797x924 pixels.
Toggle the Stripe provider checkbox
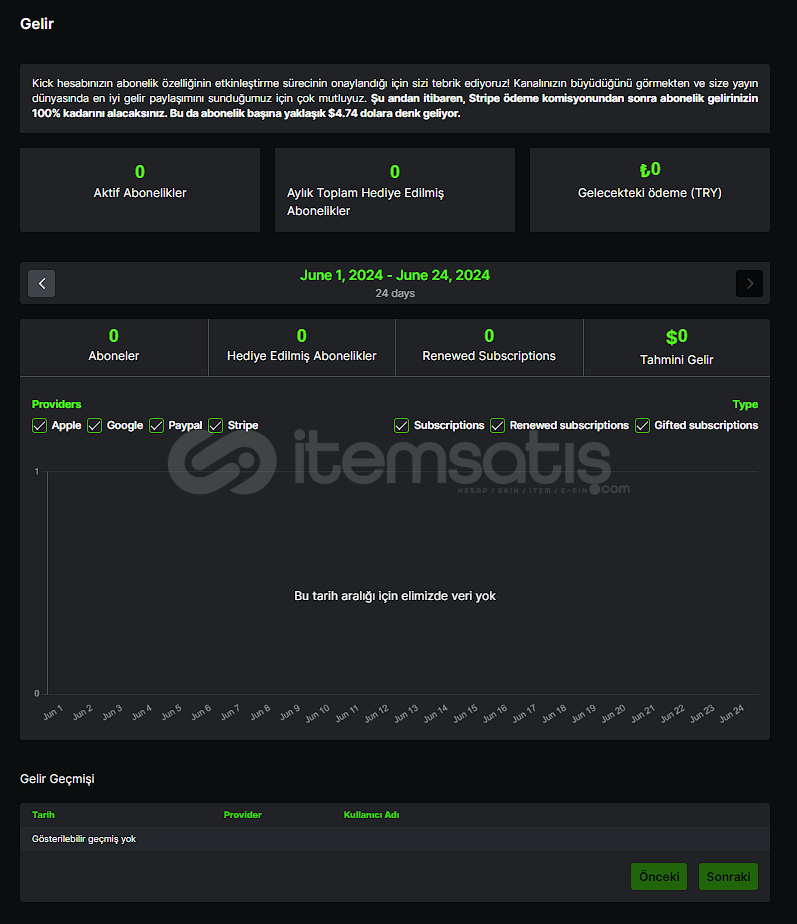216,425
